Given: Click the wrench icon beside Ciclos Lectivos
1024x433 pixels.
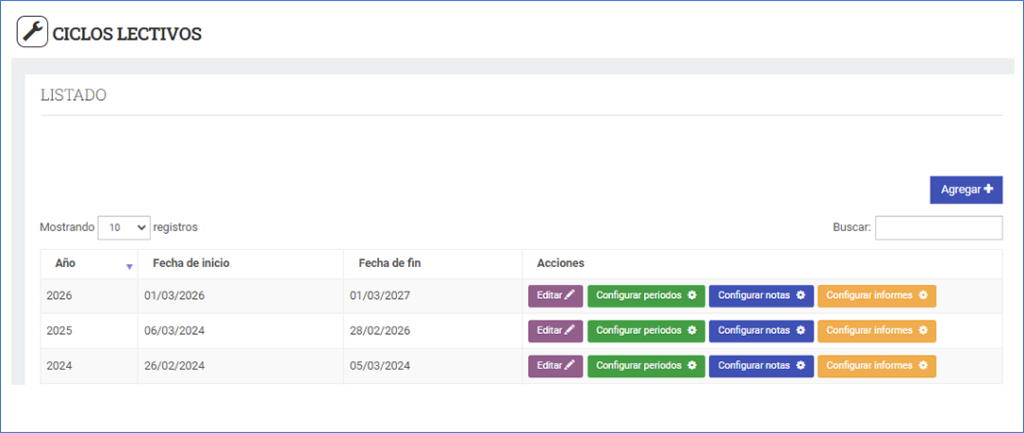Looking at the screenshot, I should click(33, 33).
